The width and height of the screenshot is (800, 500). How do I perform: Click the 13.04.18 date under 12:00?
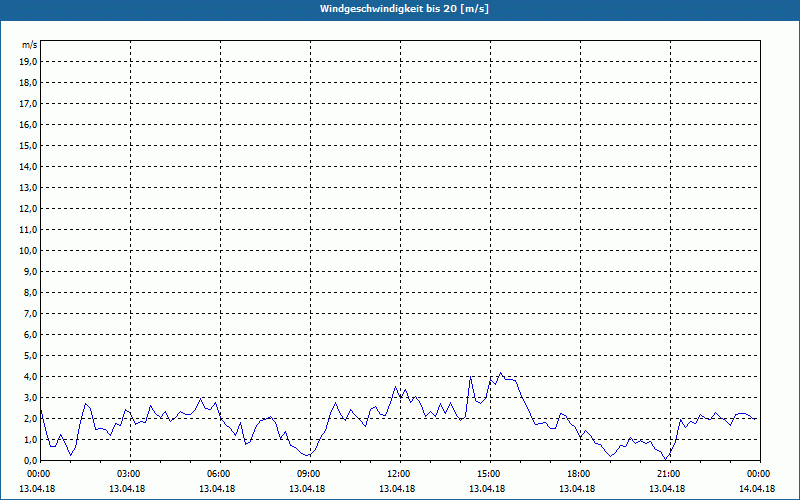click(x=397, y=488)
